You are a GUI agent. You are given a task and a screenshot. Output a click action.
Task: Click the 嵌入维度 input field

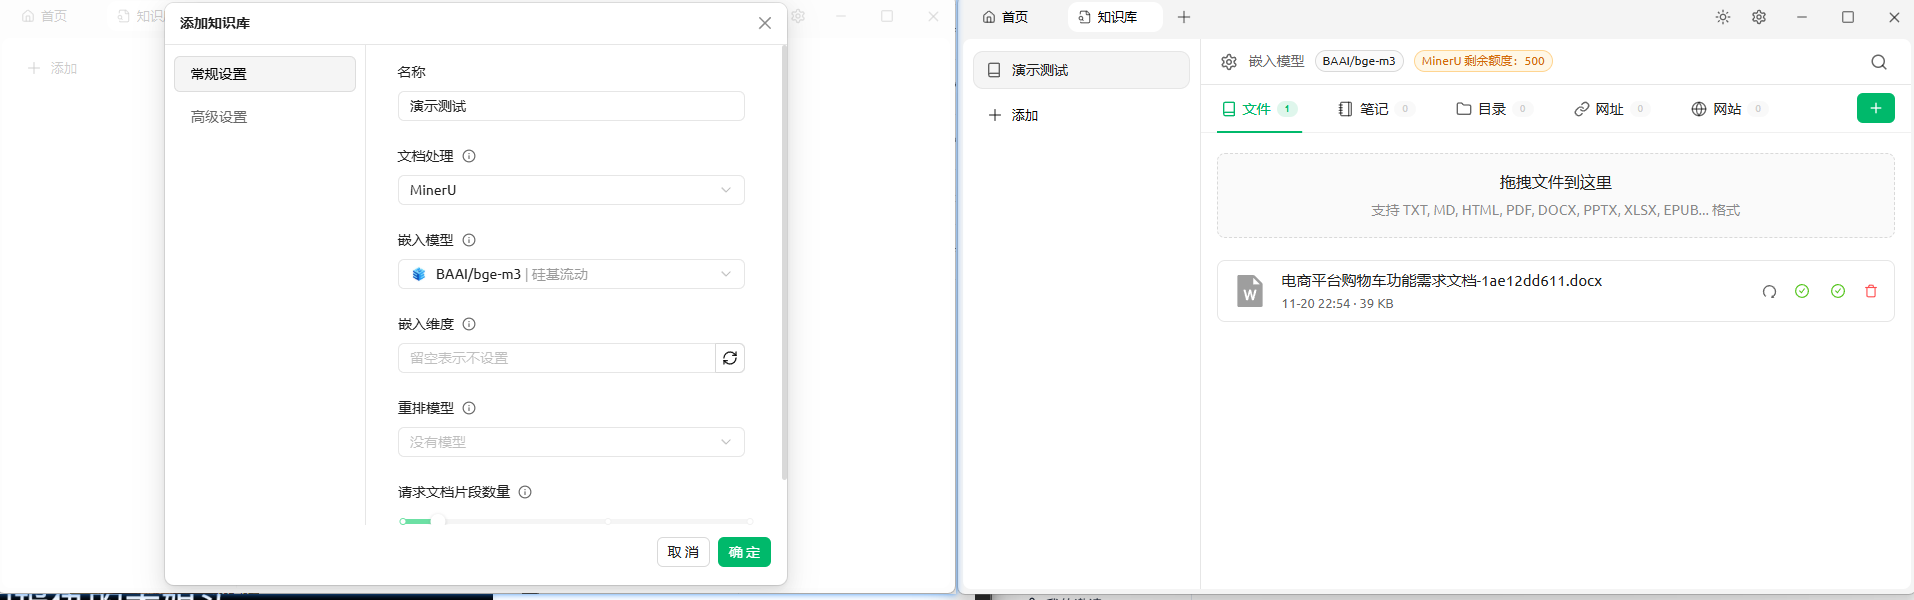pos(557,358)
